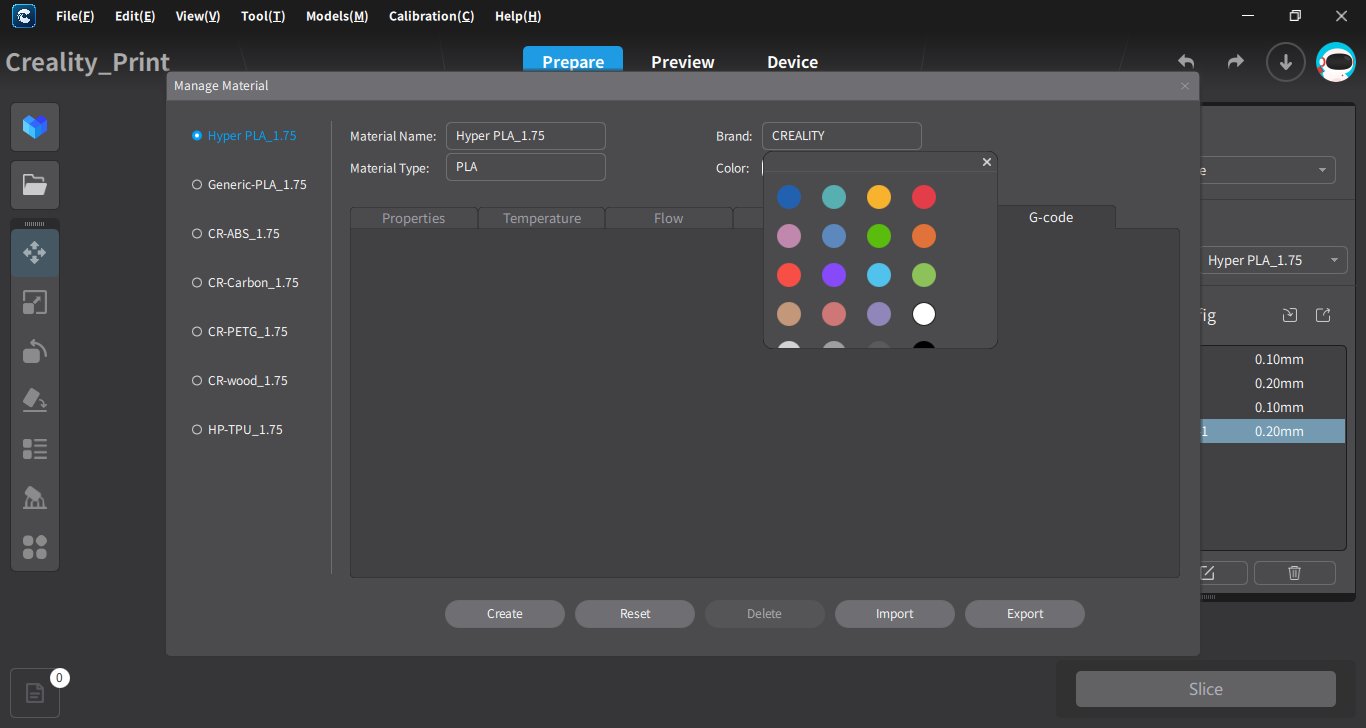Pick the CR-wood_1.75 material
Viewport: 1366px width, 728px height.
[x=240, y=381]
